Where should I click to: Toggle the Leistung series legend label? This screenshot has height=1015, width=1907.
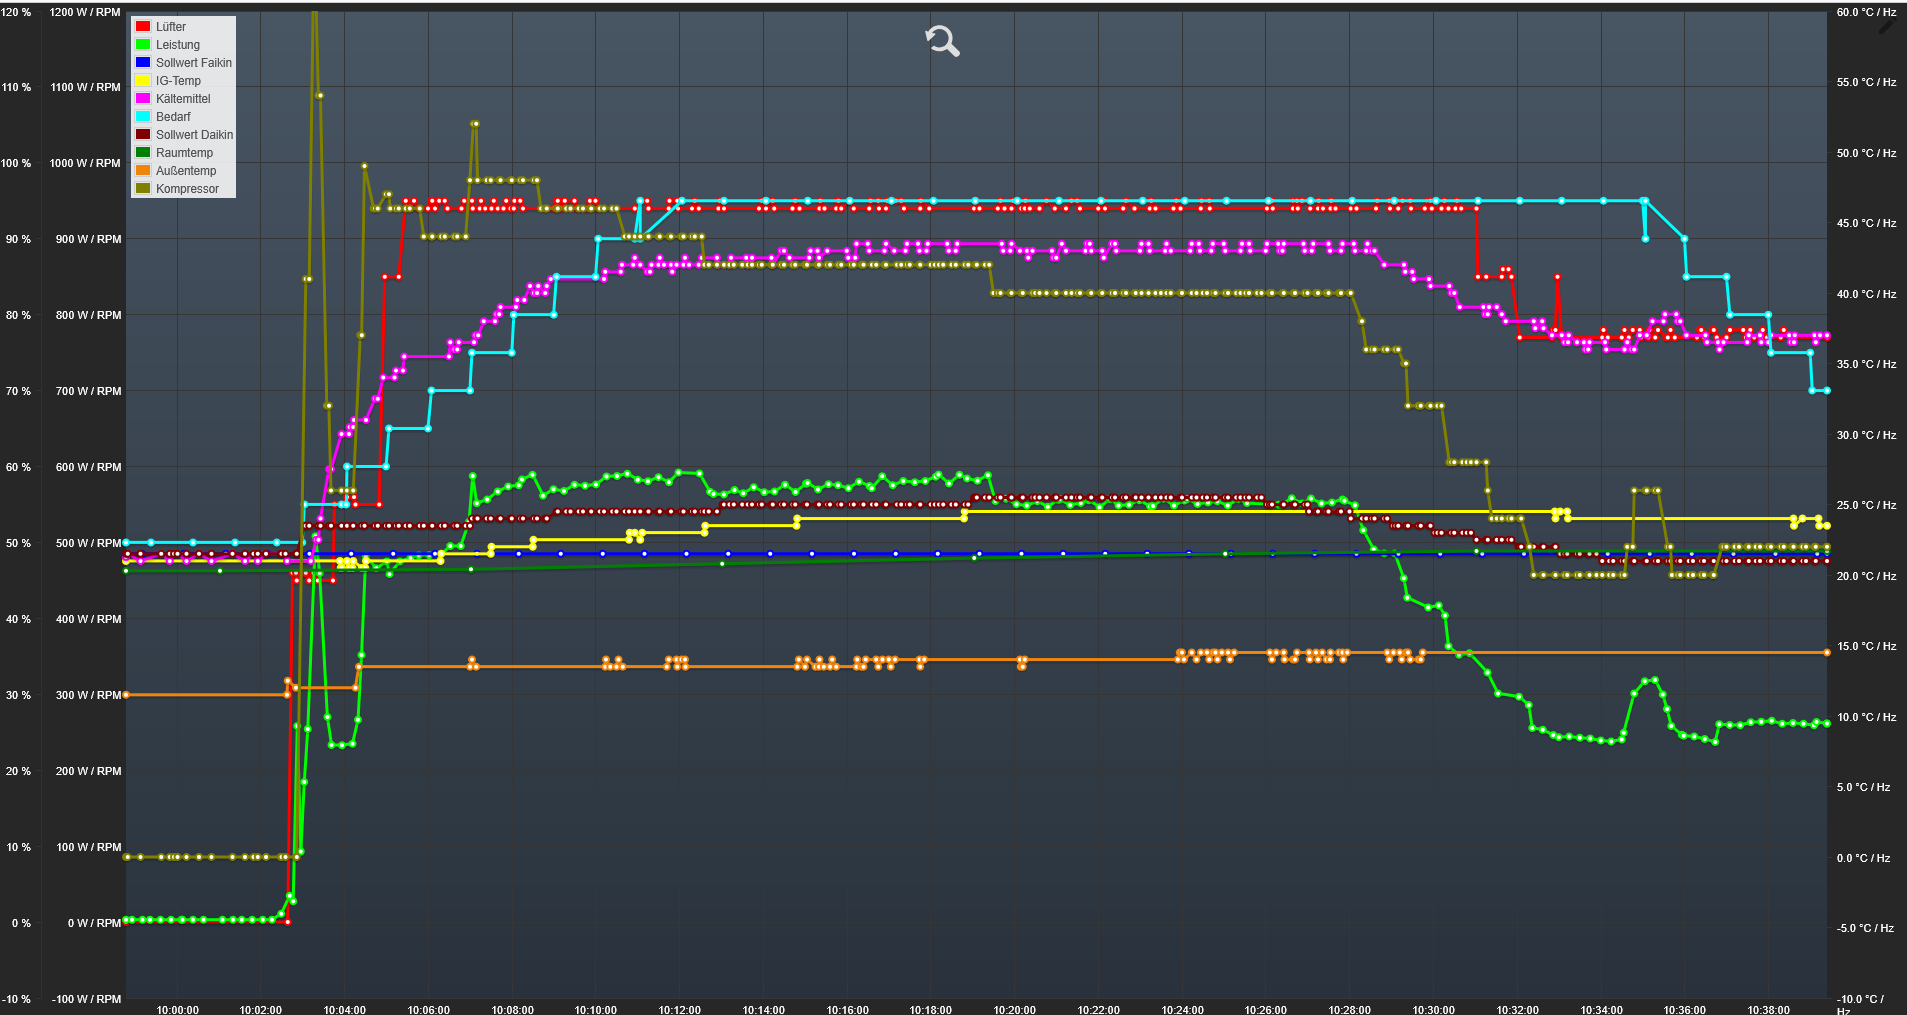177,45
